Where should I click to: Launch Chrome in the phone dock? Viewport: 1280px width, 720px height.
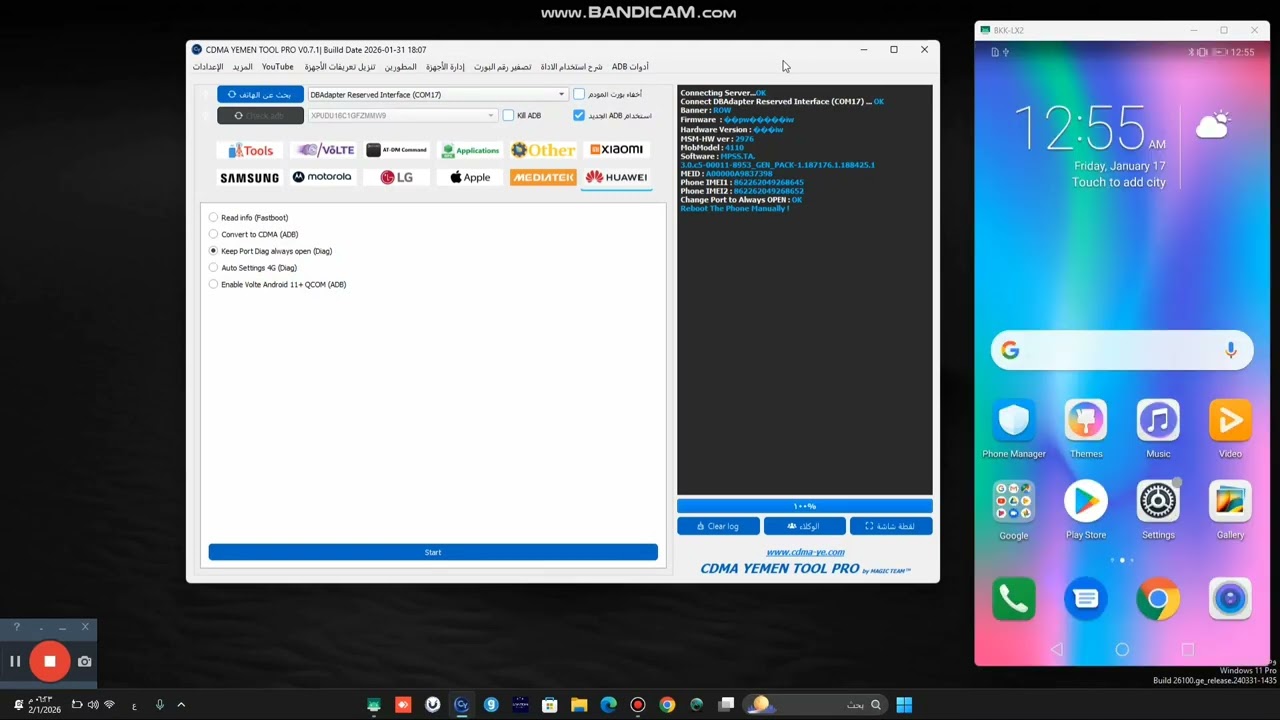[1158, 598]
